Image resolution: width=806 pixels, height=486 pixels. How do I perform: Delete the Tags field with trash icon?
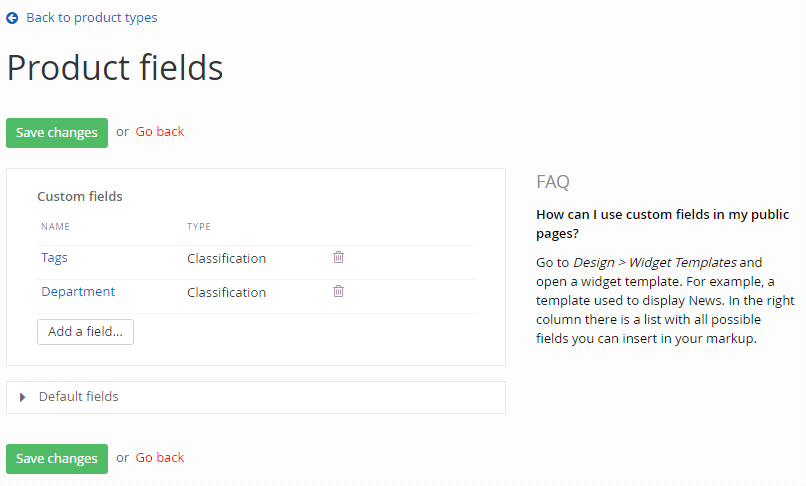pyautogui.click(x=338, y=257)
